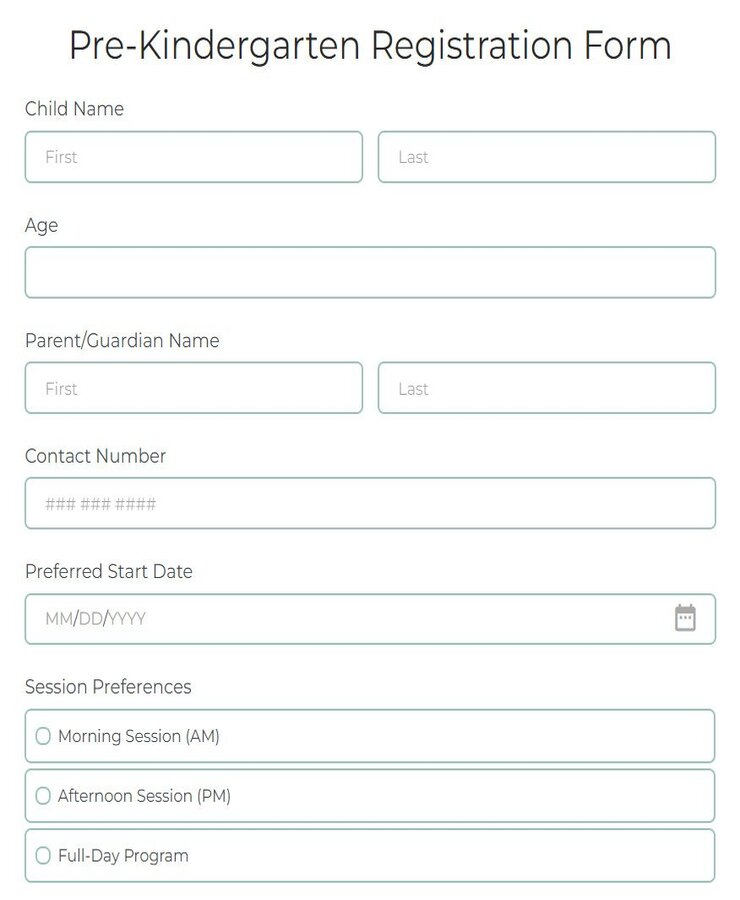This screenshot has height=900, width=740.
Task: Click the Preferred Start Date label
Action: click(x=109, y=571)
